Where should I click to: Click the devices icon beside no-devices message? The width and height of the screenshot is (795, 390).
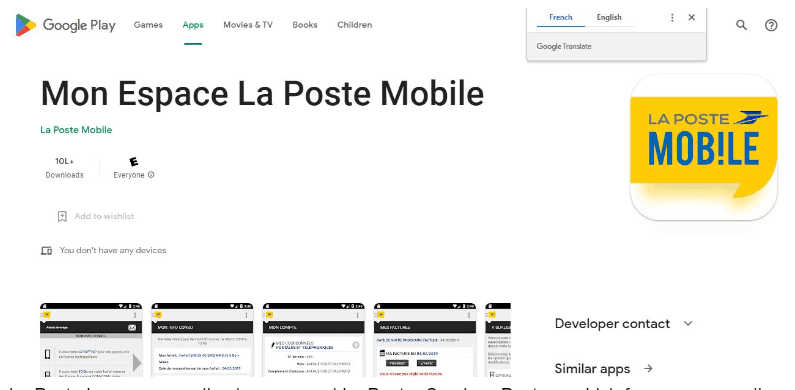(47, 251)
